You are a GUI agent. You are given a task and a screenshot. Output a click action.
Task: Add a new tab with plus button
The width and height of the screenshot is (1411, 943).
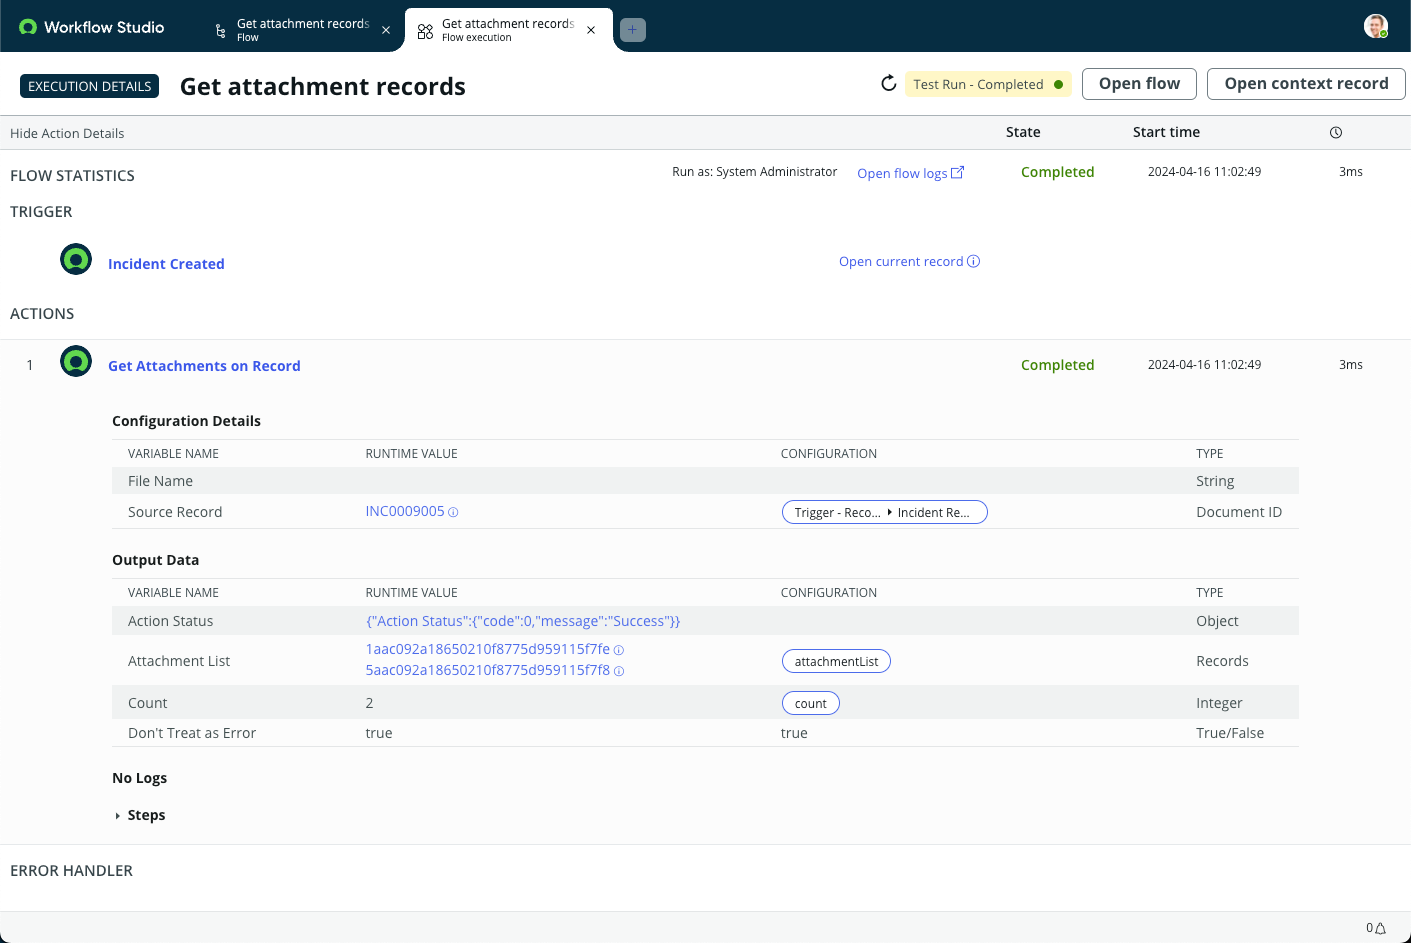(633, 30)
